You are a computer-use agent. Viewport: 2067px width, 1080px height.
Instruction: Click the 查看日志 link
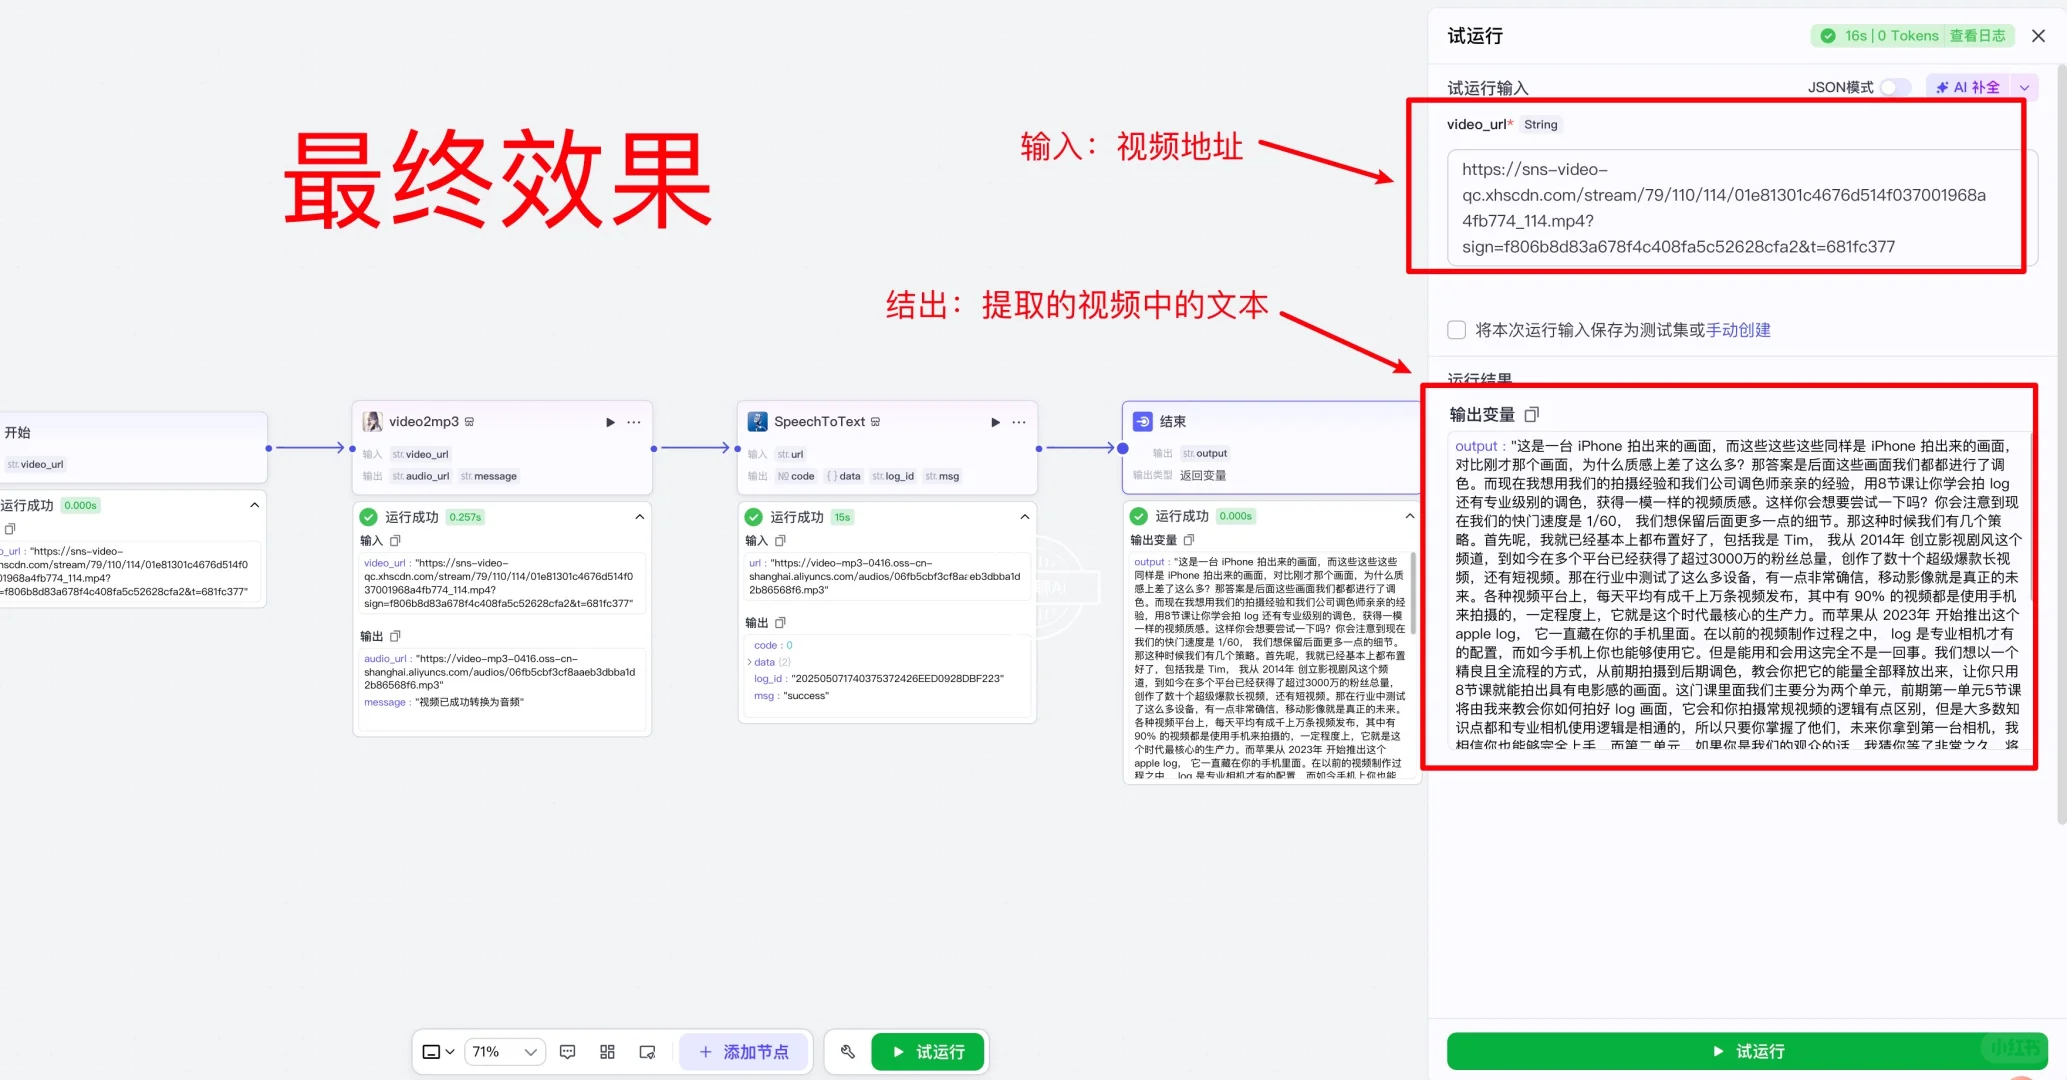click(1978, 35)
